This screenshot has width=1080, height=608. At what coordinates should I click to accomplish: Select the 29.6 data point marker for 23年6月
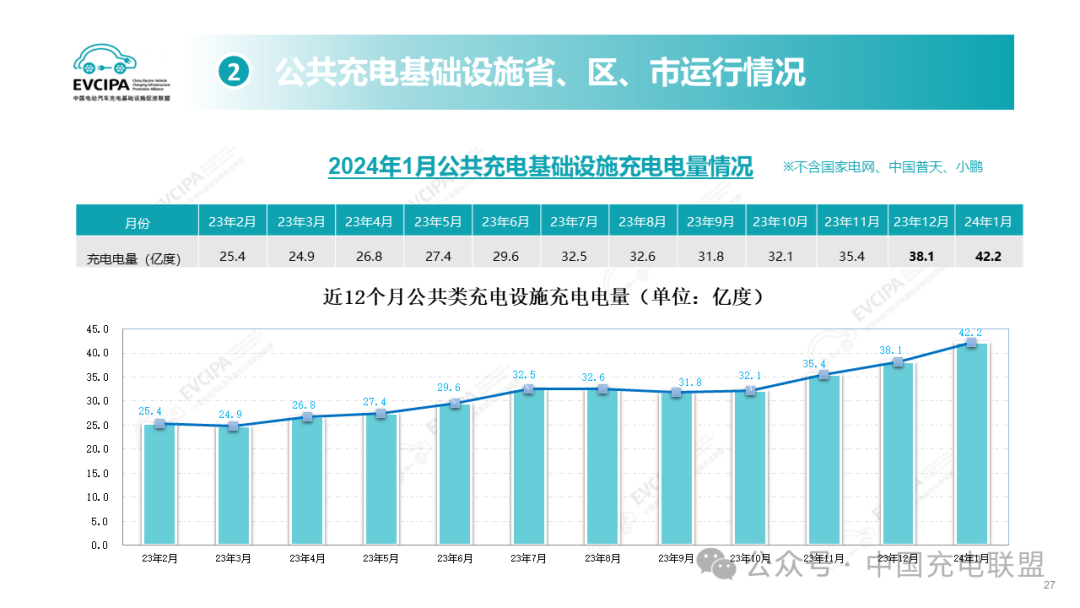tap(455, 403)
